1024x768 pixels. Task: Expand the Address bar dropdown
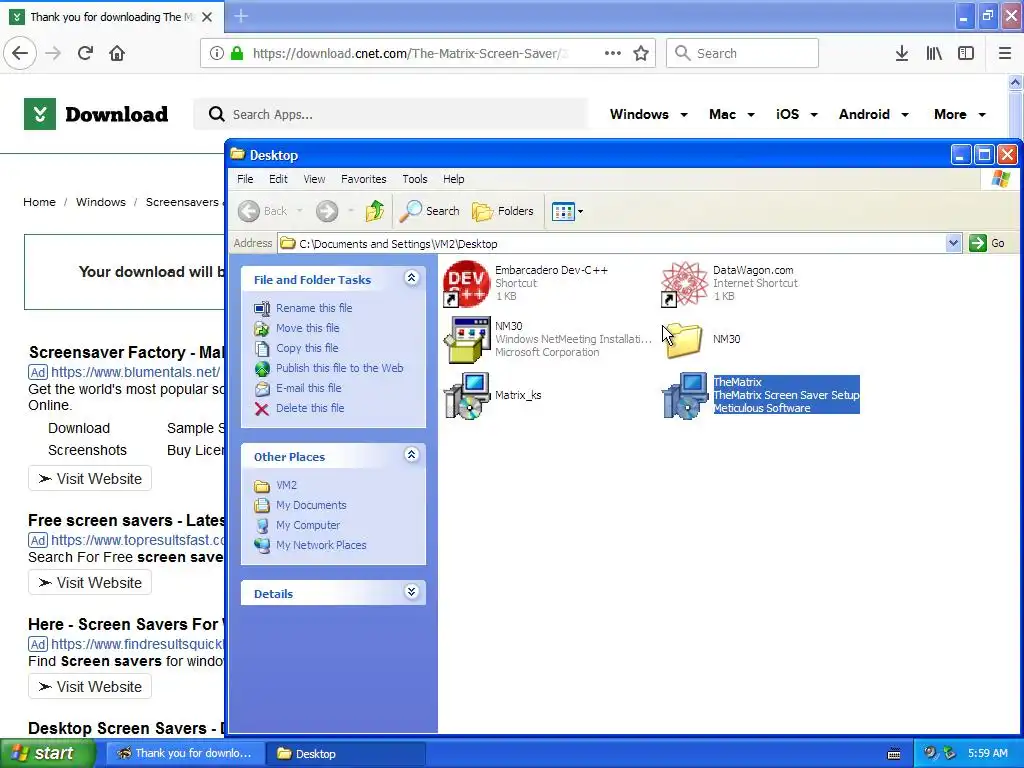(953, 244)
